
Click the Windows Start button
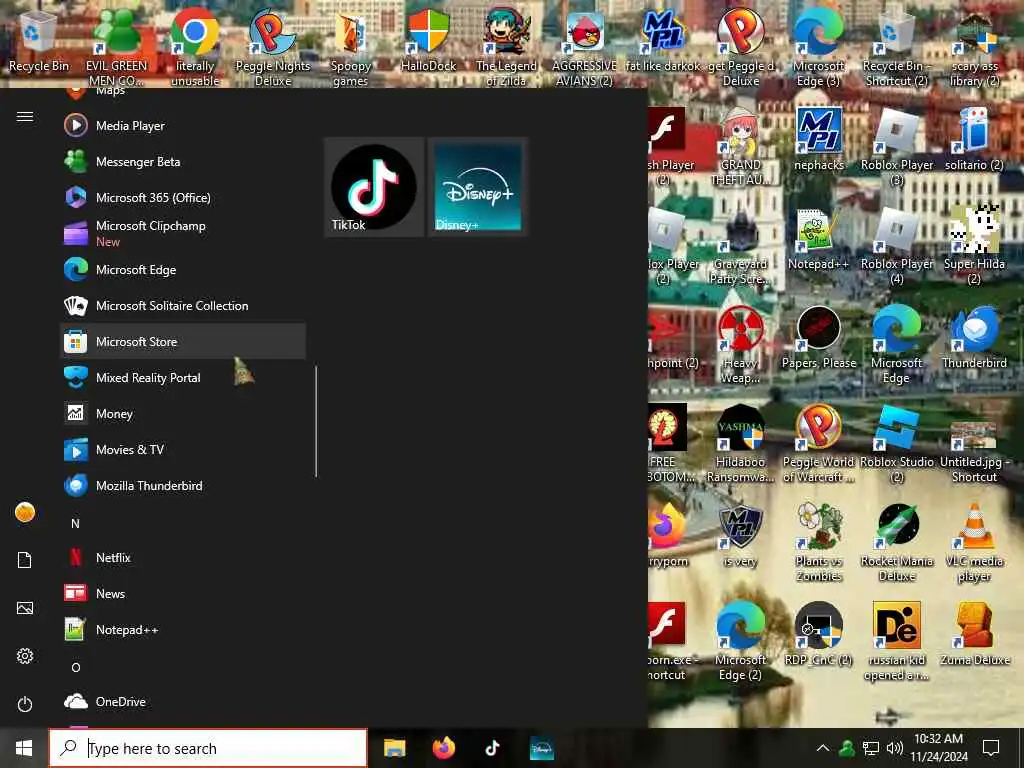(24, 748)
